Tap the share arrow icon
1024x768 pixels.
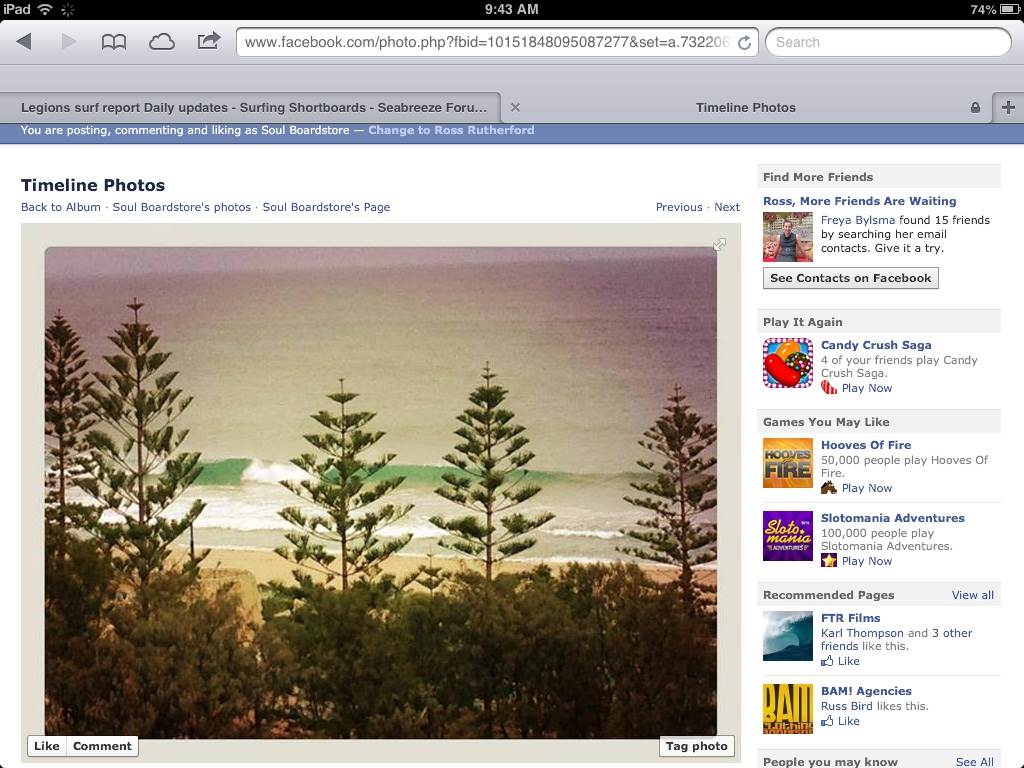208,41
